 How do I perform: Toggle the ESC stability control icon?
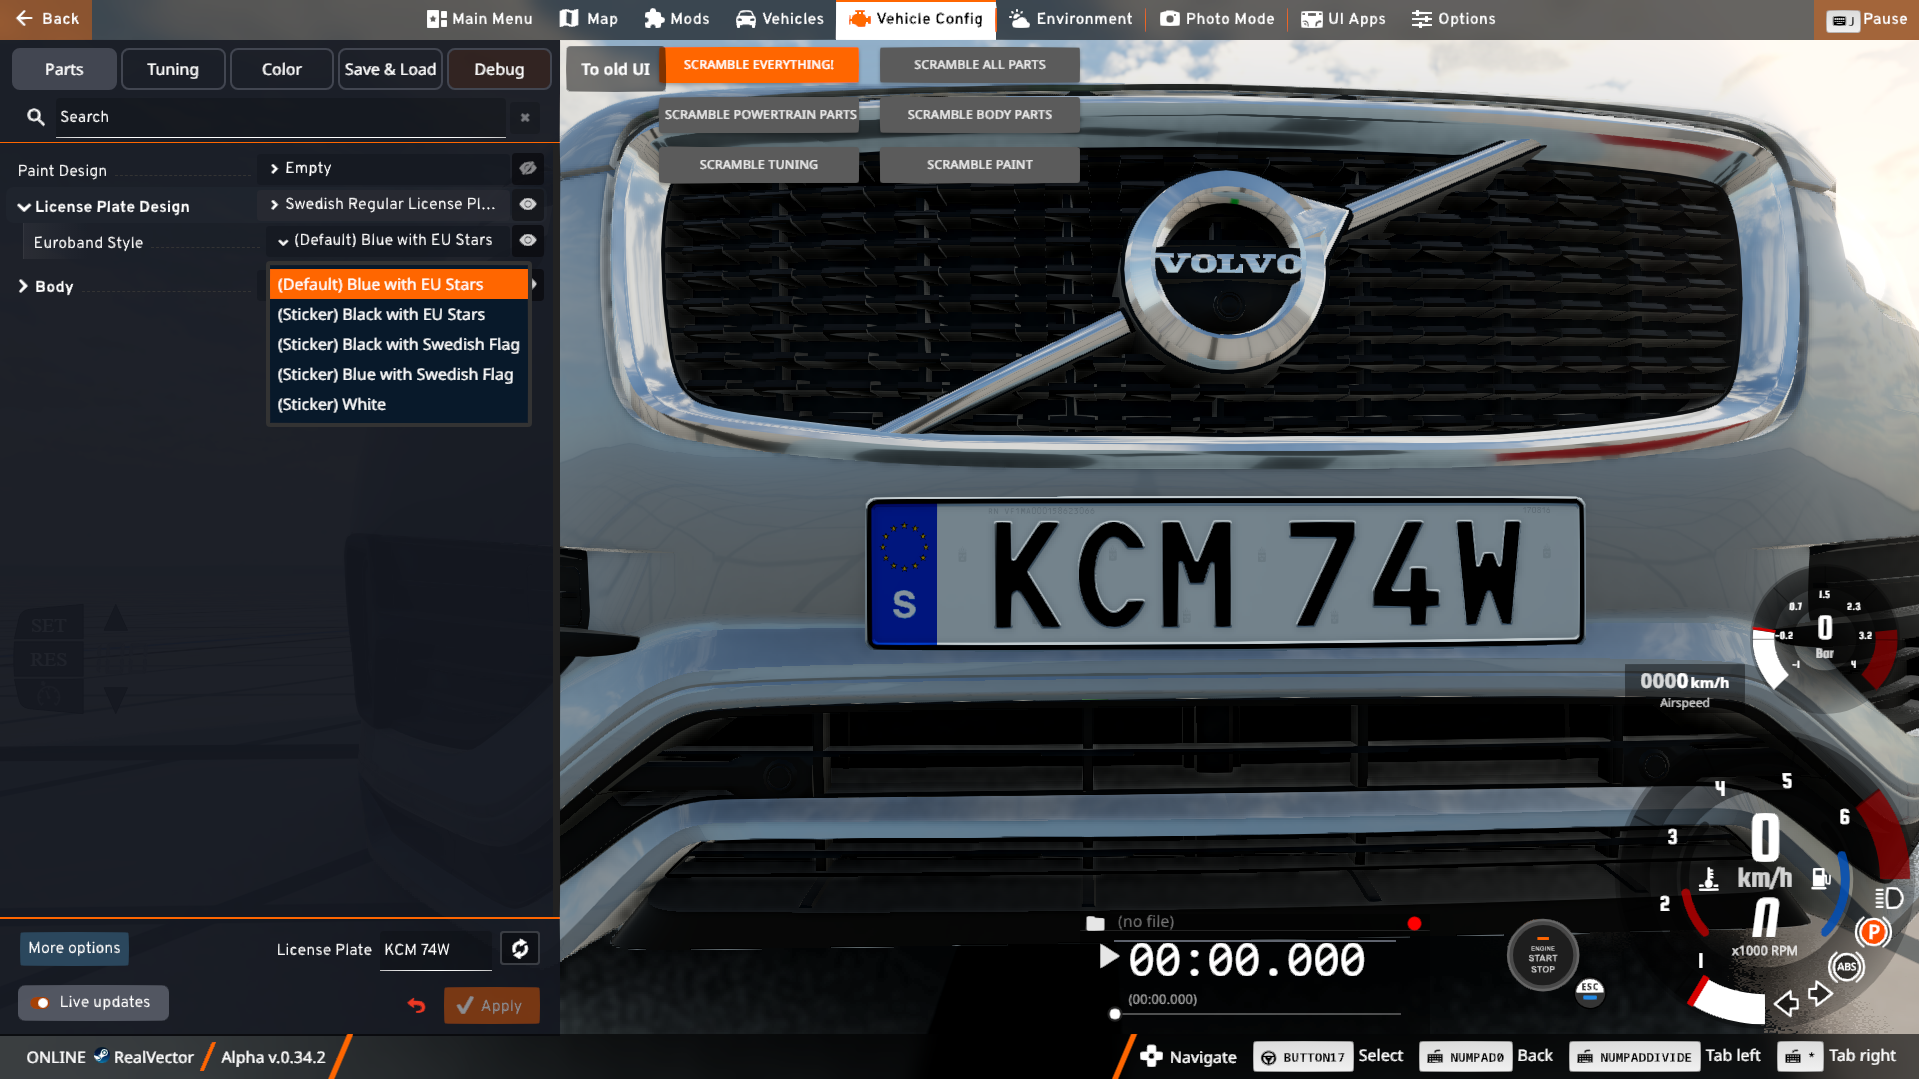[1590, 992]
